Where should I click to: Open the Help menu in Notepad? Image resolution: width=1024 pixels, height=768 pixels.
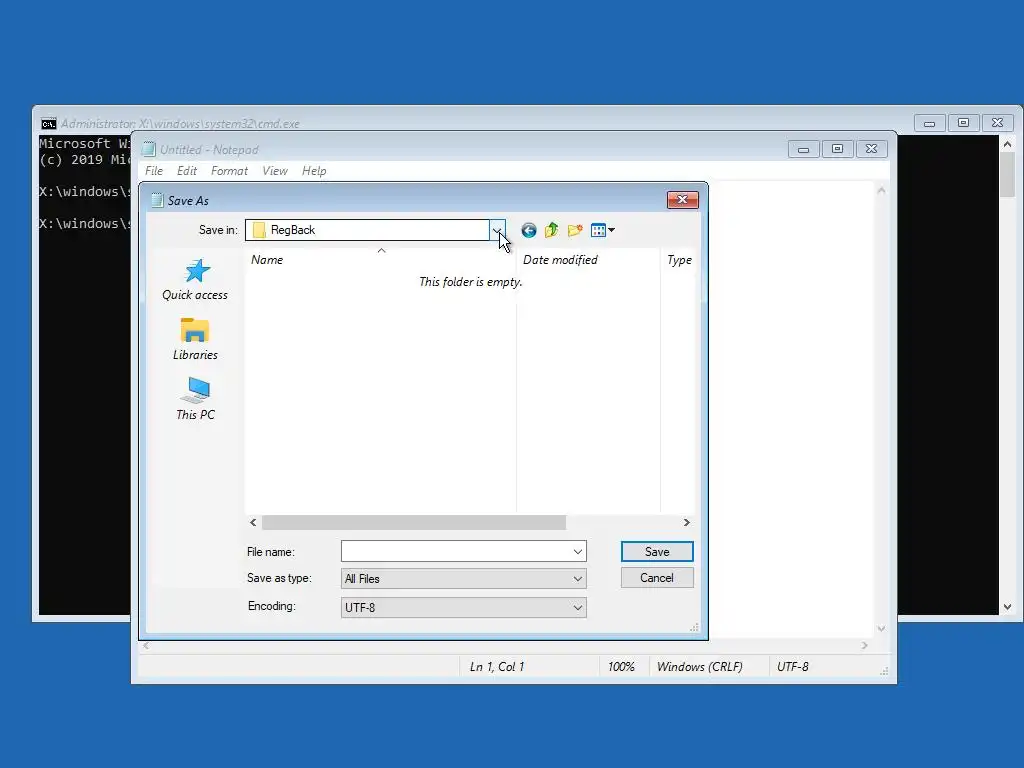point(314,171)
